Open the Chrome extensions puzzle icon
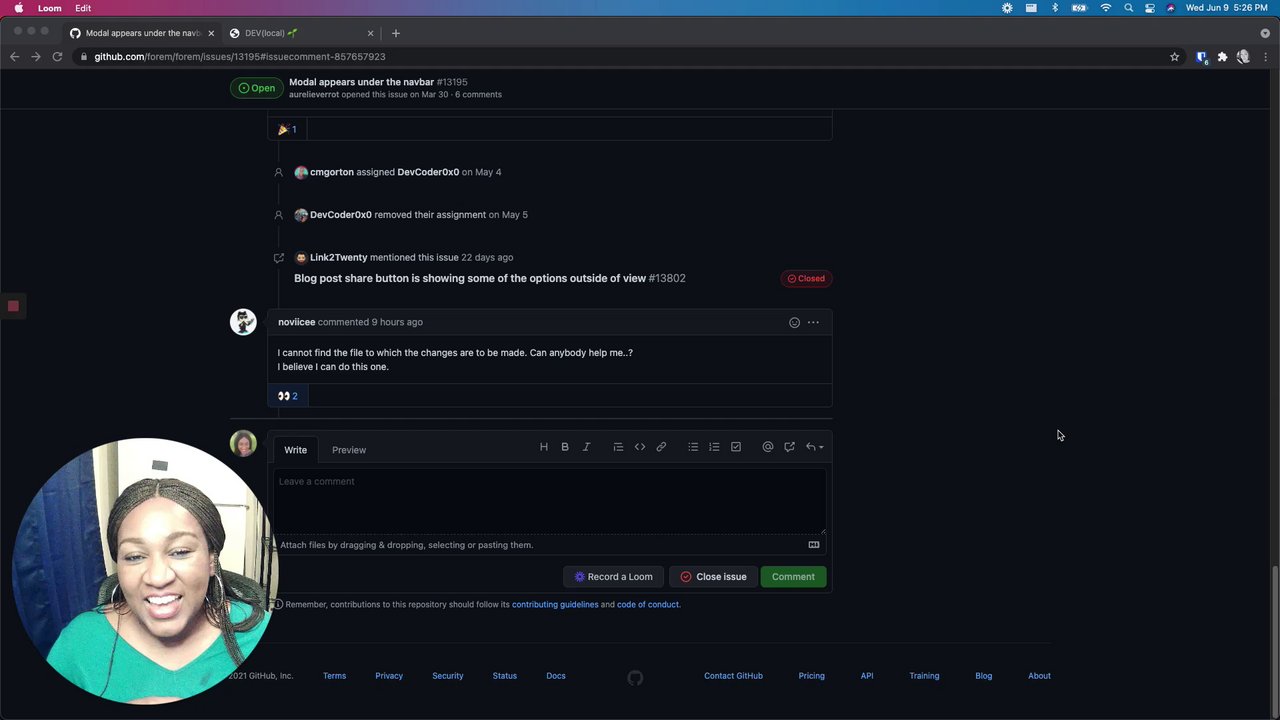 click(x=1222, y=57)
